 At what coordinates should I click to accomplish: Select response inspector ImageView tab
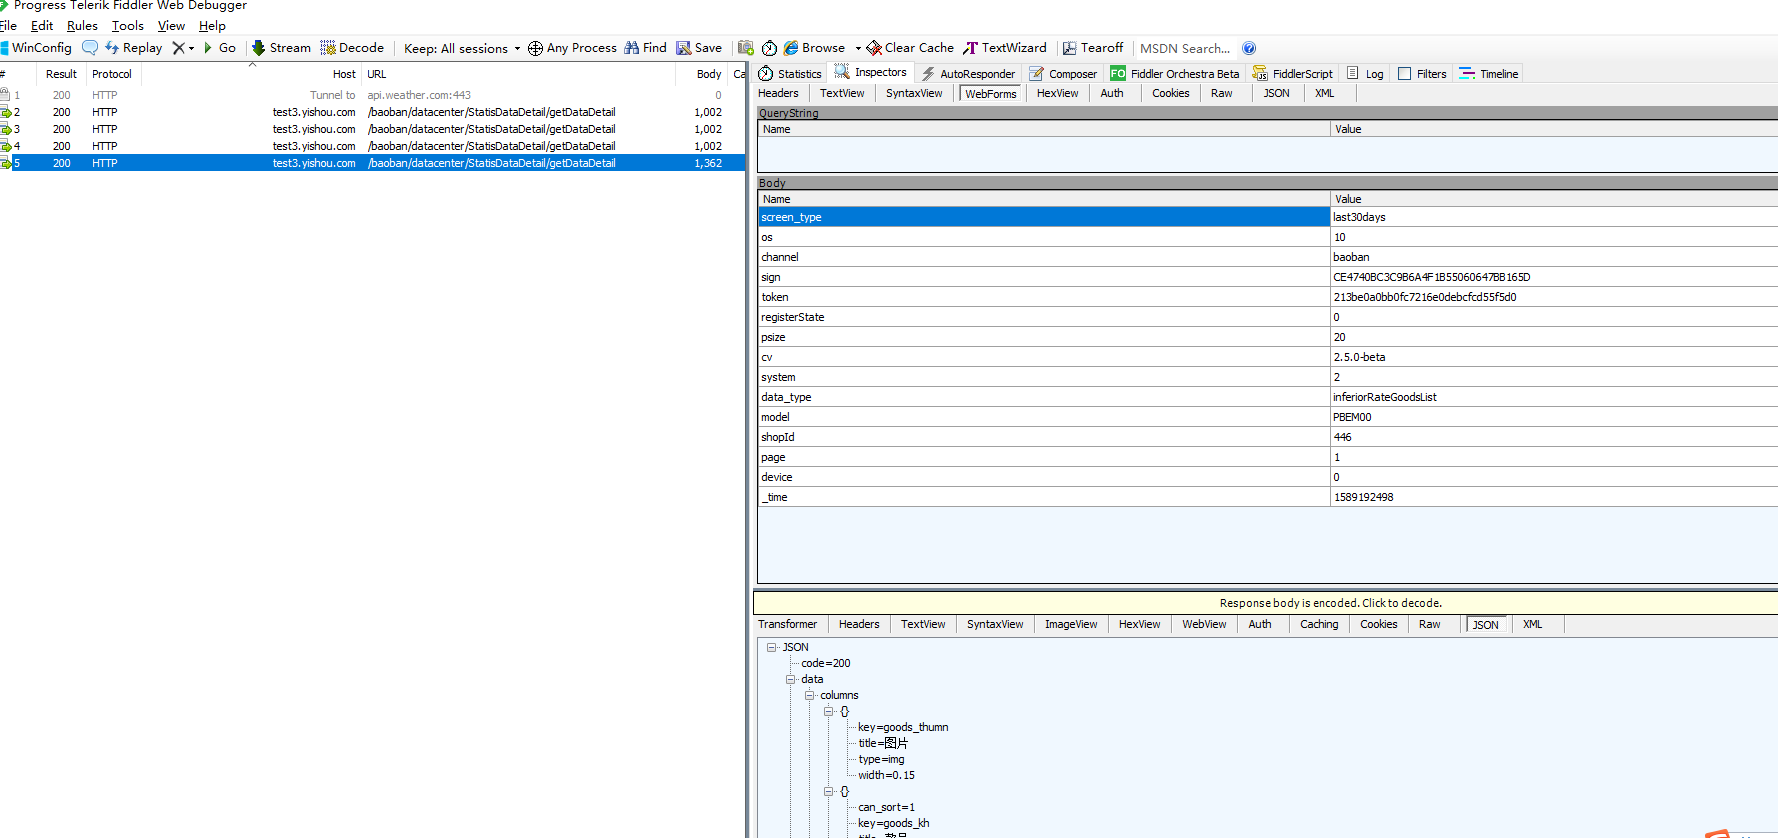tap(1071, 624)
